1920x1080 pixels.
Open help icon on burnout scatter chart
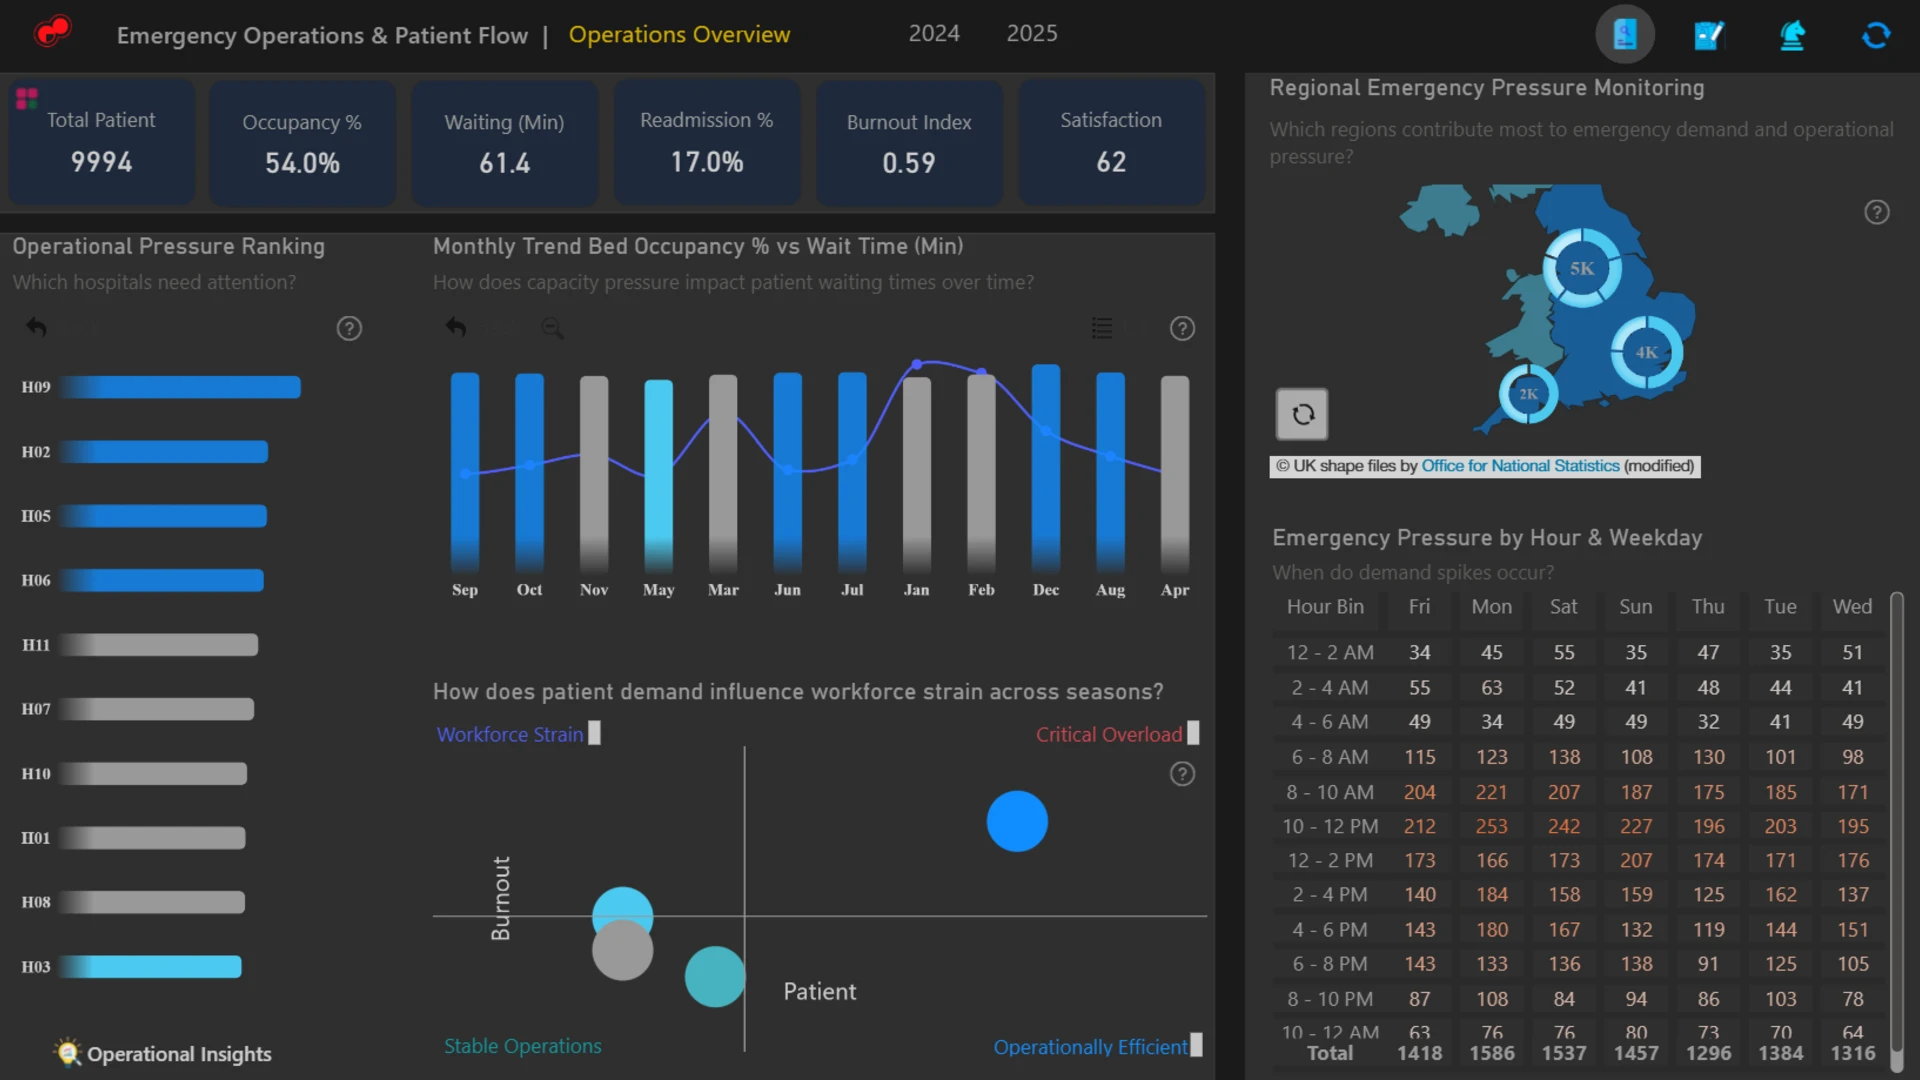(x=1182, y=774)
